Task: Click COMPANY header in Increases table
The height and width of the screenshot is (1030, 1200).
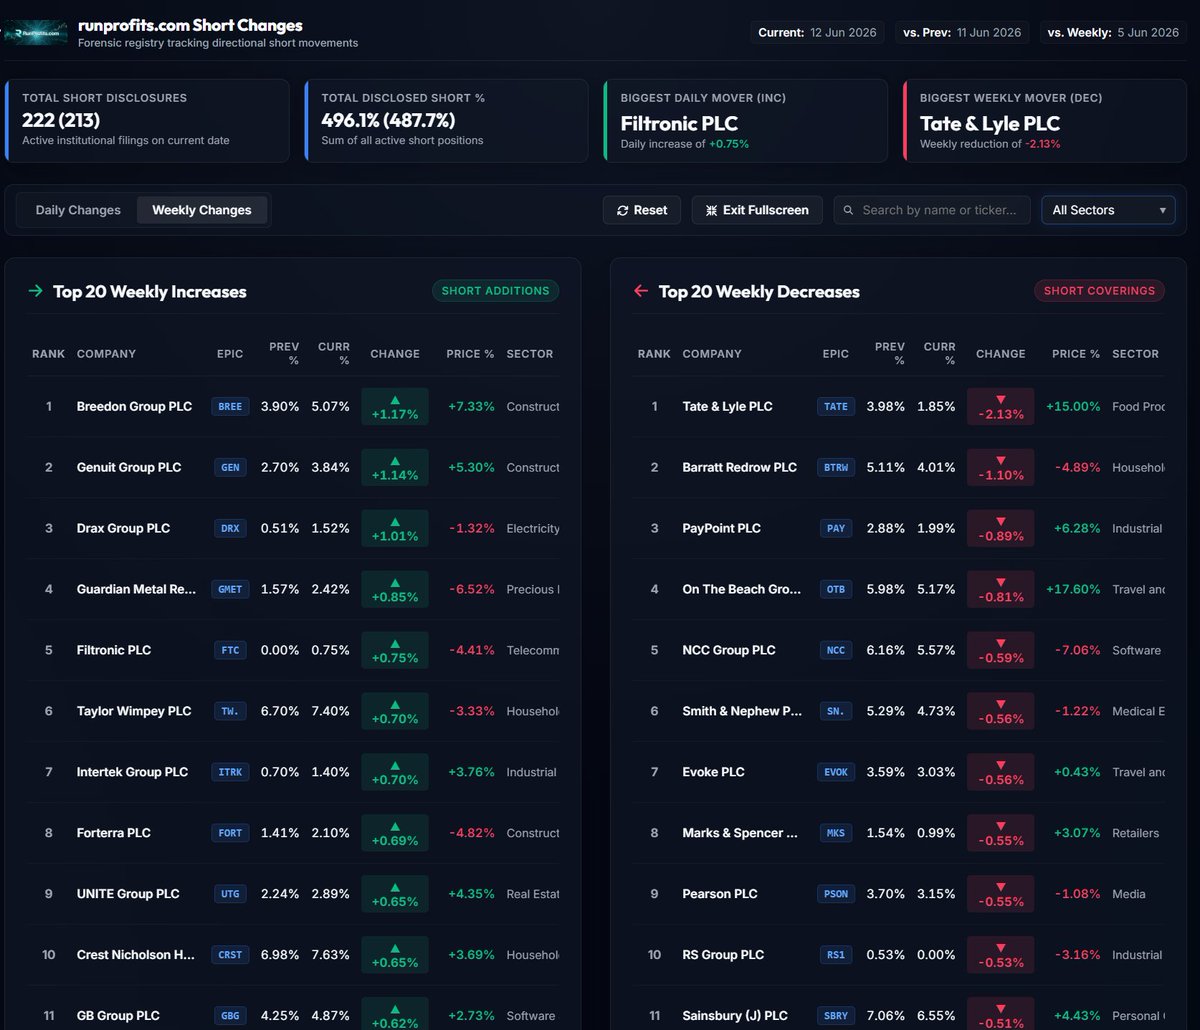Action: (106, 354)
